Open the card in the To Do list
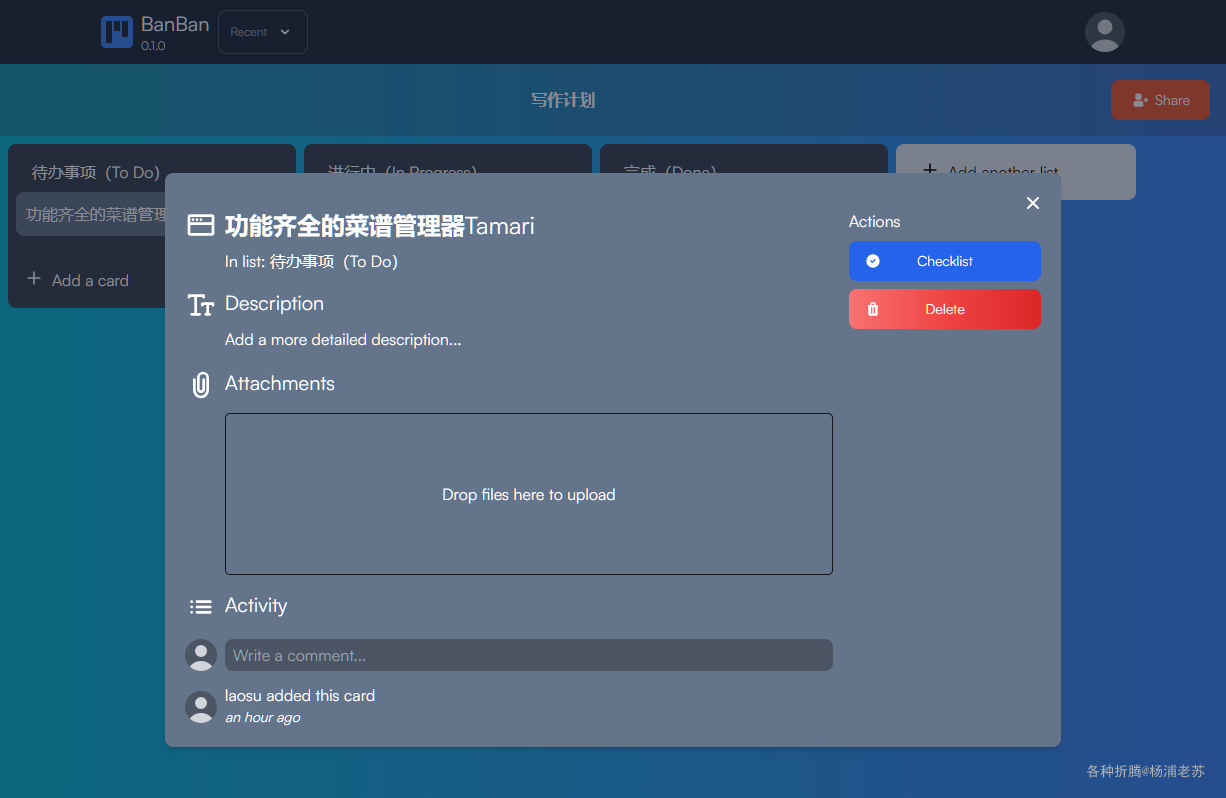 (x=91, y=214)
